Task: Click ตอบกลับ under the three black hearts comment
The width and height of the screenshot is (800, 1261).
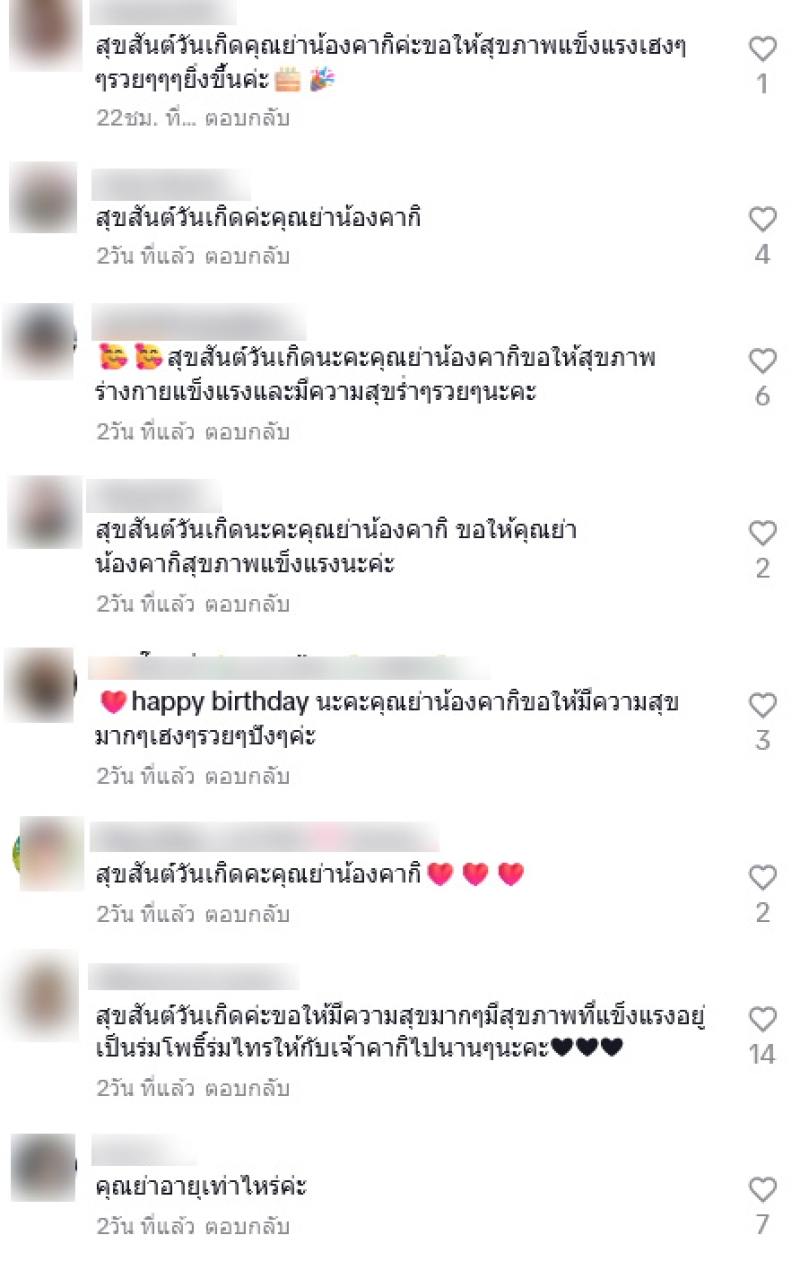Action: [x=247, y=1088]
